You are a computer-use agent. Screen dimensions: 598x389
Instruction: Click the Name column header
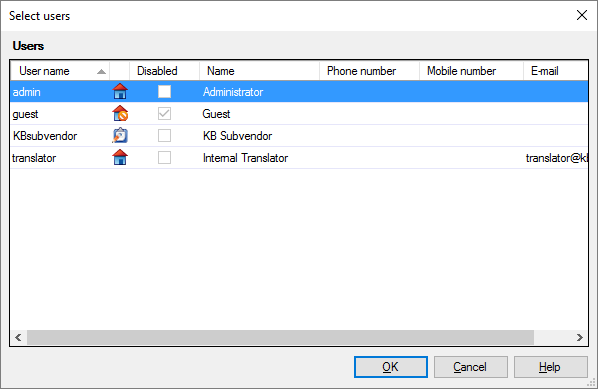tap(259, 71)
